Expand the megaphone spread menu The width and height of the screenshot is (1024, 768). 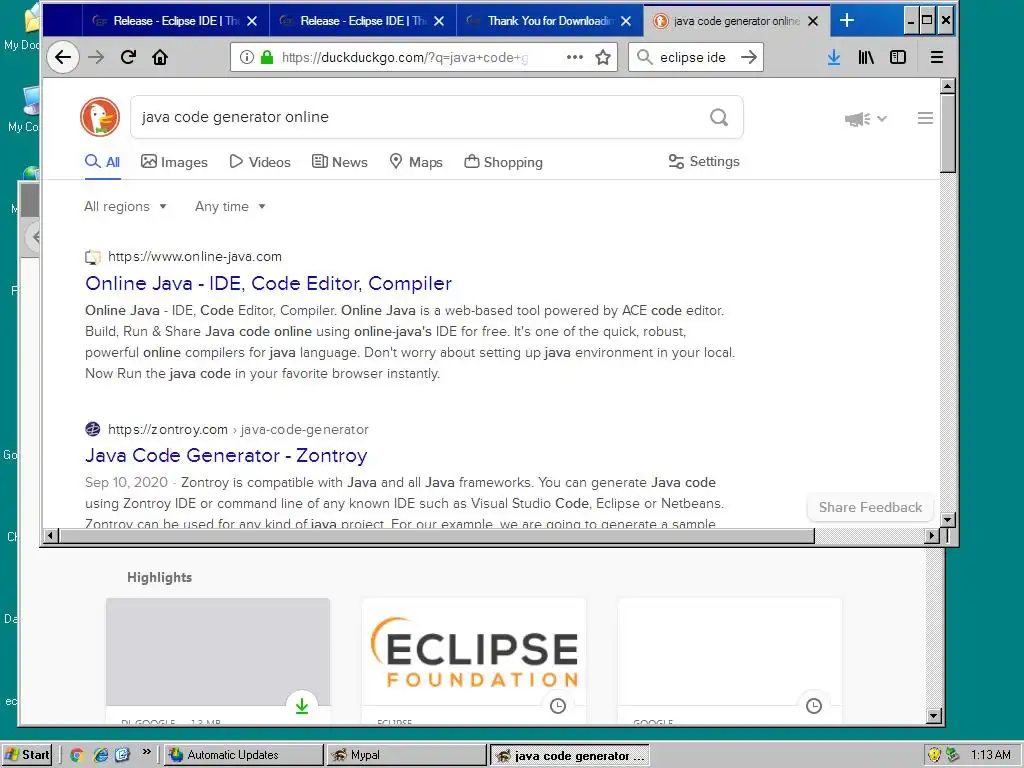[865, 119]
